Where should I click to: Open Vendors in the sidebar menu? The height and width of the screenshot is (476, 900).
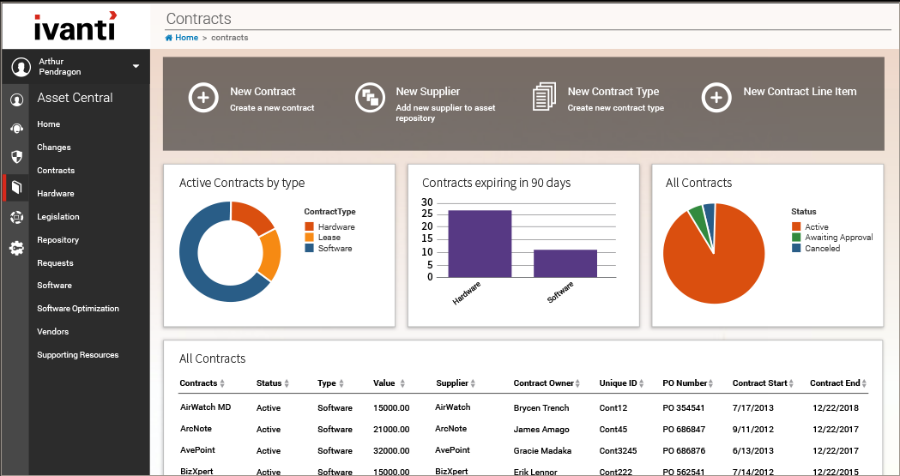pos(53,332)
